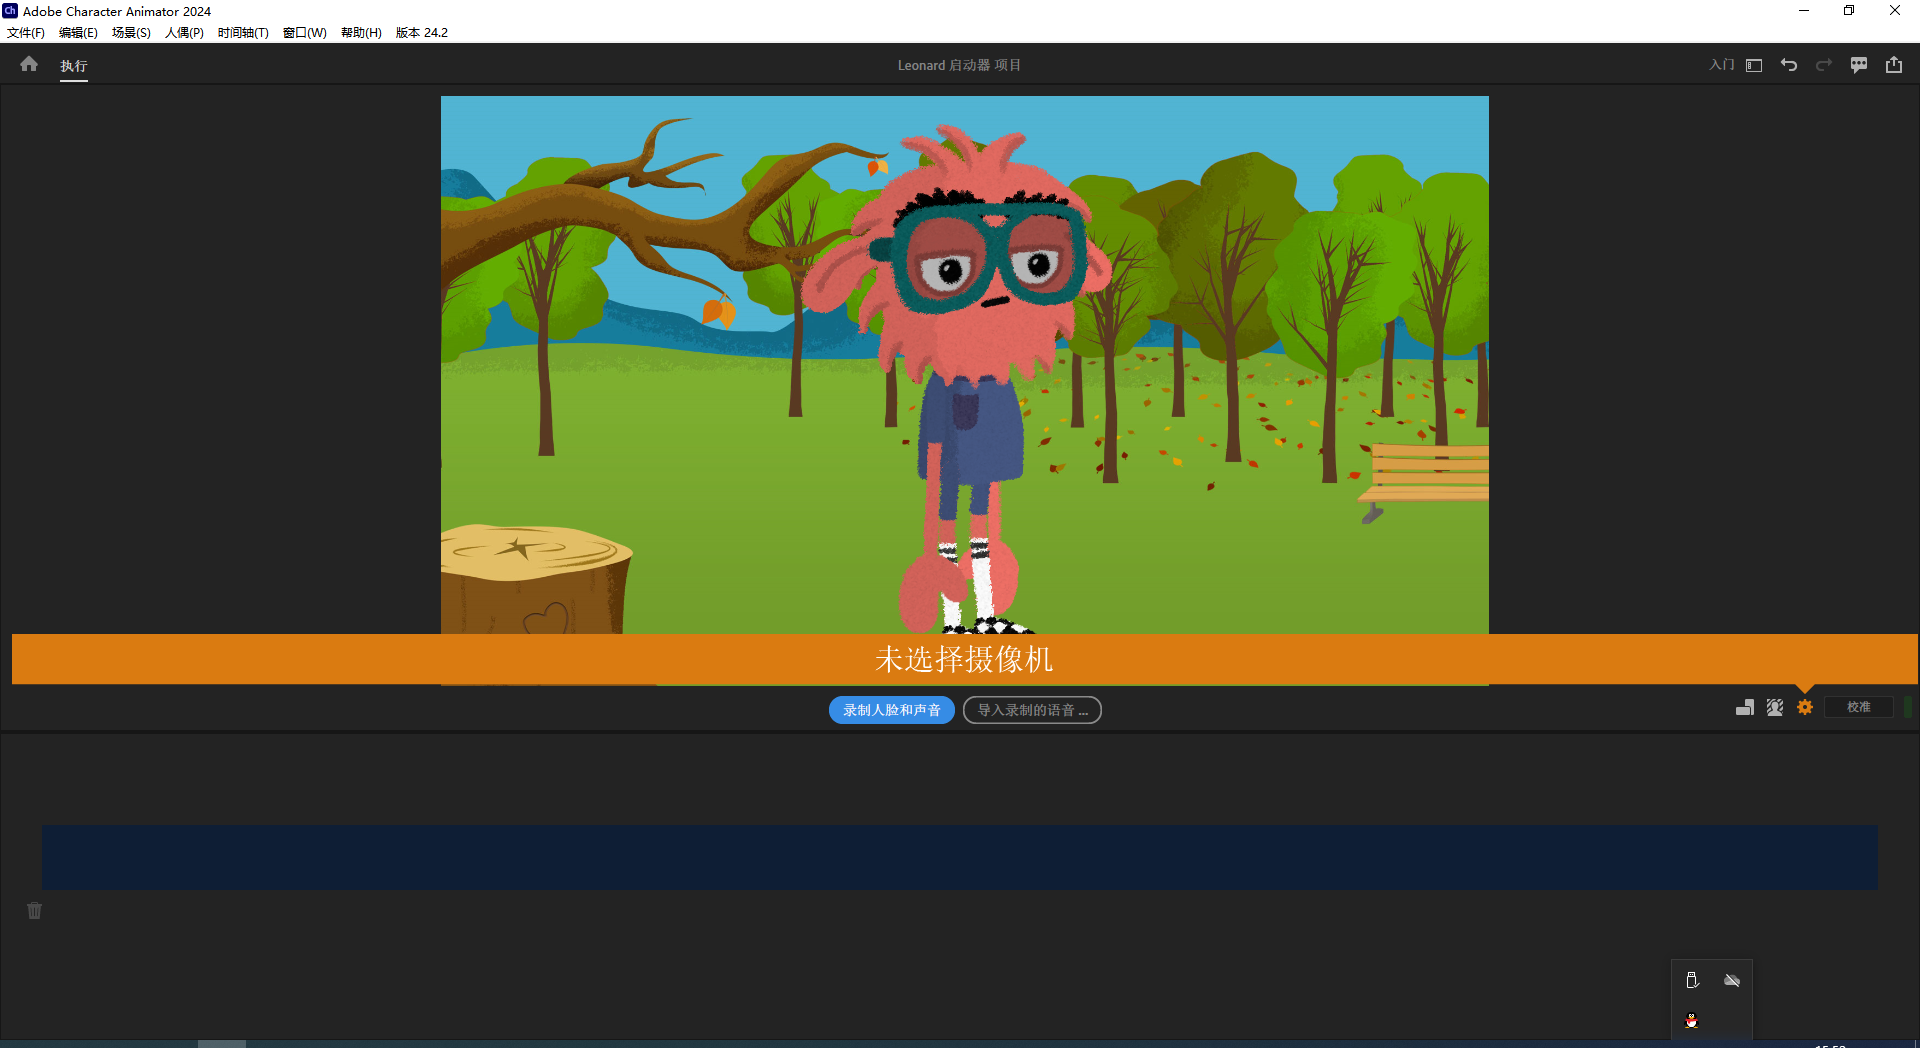Click the Undo arrow icon
This screenshot has width=1920, height=1048.
[1789, 65]
